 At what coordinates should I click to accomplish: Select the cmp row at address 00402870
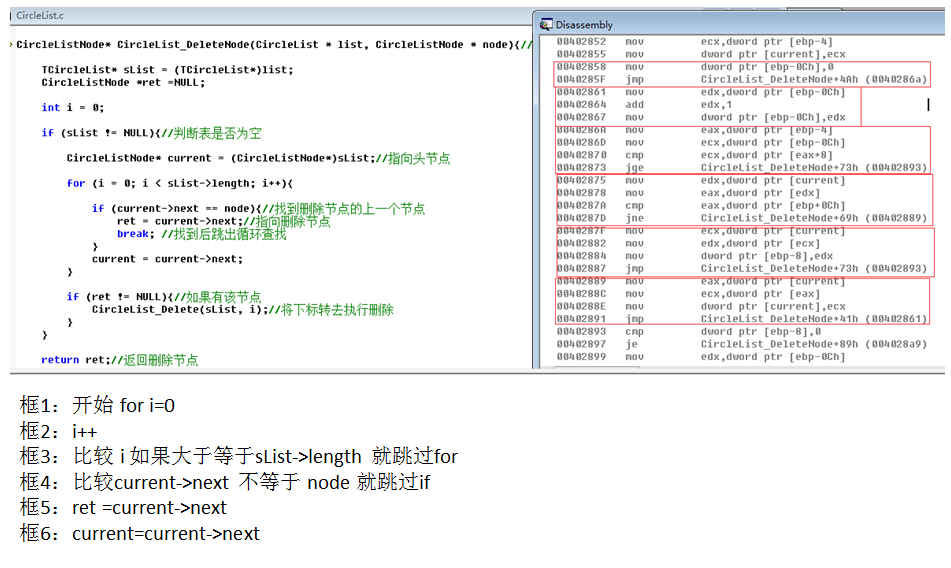pos(695,155)
